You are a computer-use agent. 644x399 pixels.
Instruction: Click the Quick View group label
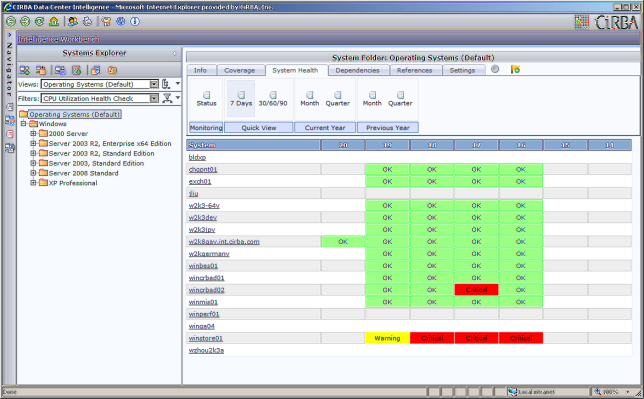[x=259, y=128]
